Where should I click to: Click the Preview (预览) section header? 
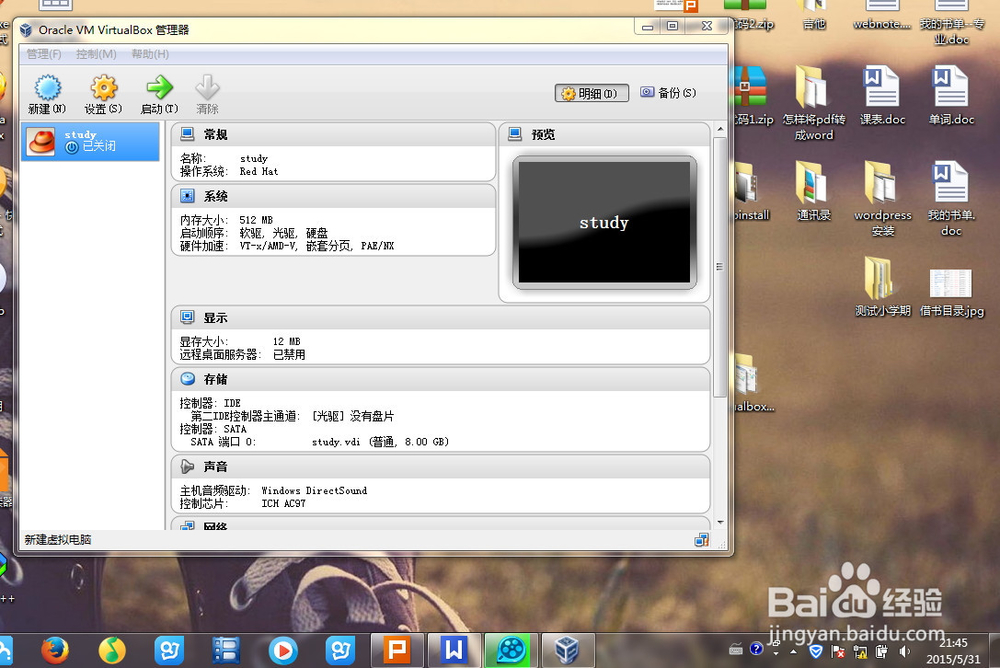click(x=604, y=135)
